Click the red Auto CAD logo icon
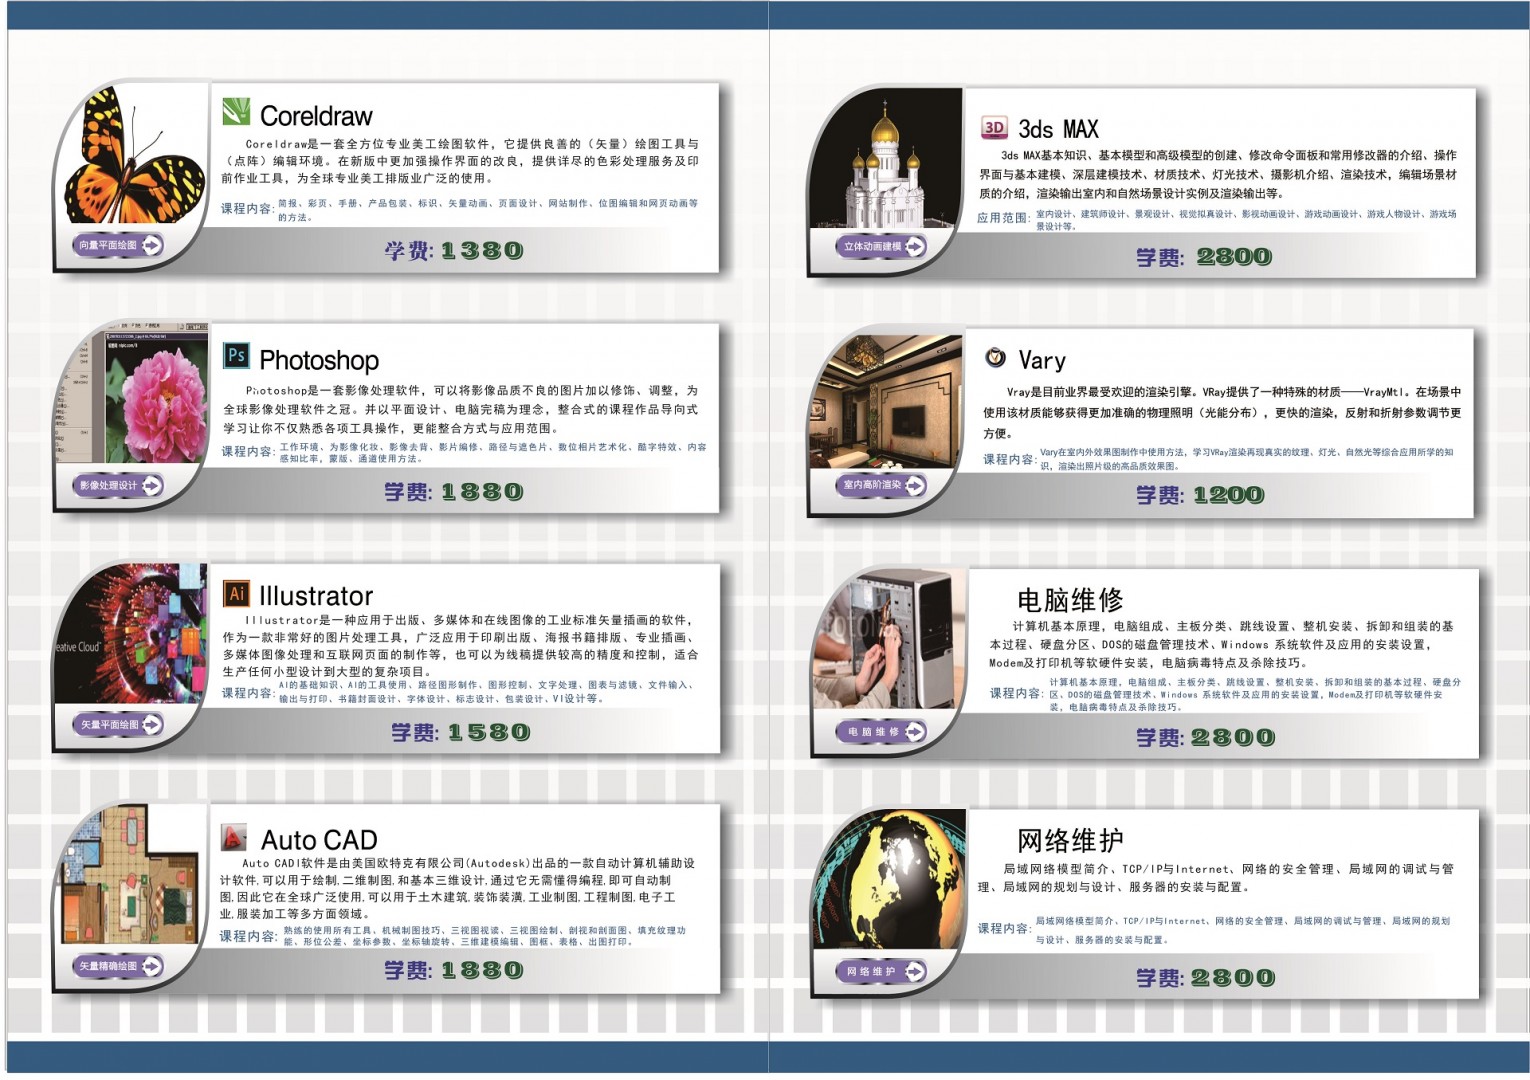The width and height of the screenshot is (1530, 1080). tap(233, 837)
